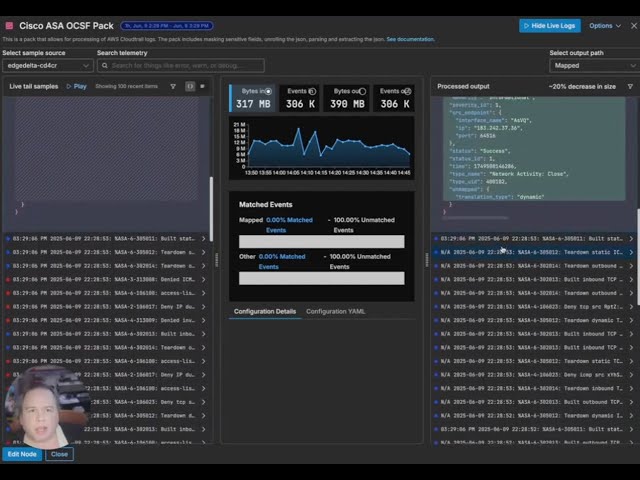Click the Cisco ASA OCSF Pack logo icon
640x480 pixels.
[x=9, y=26]
